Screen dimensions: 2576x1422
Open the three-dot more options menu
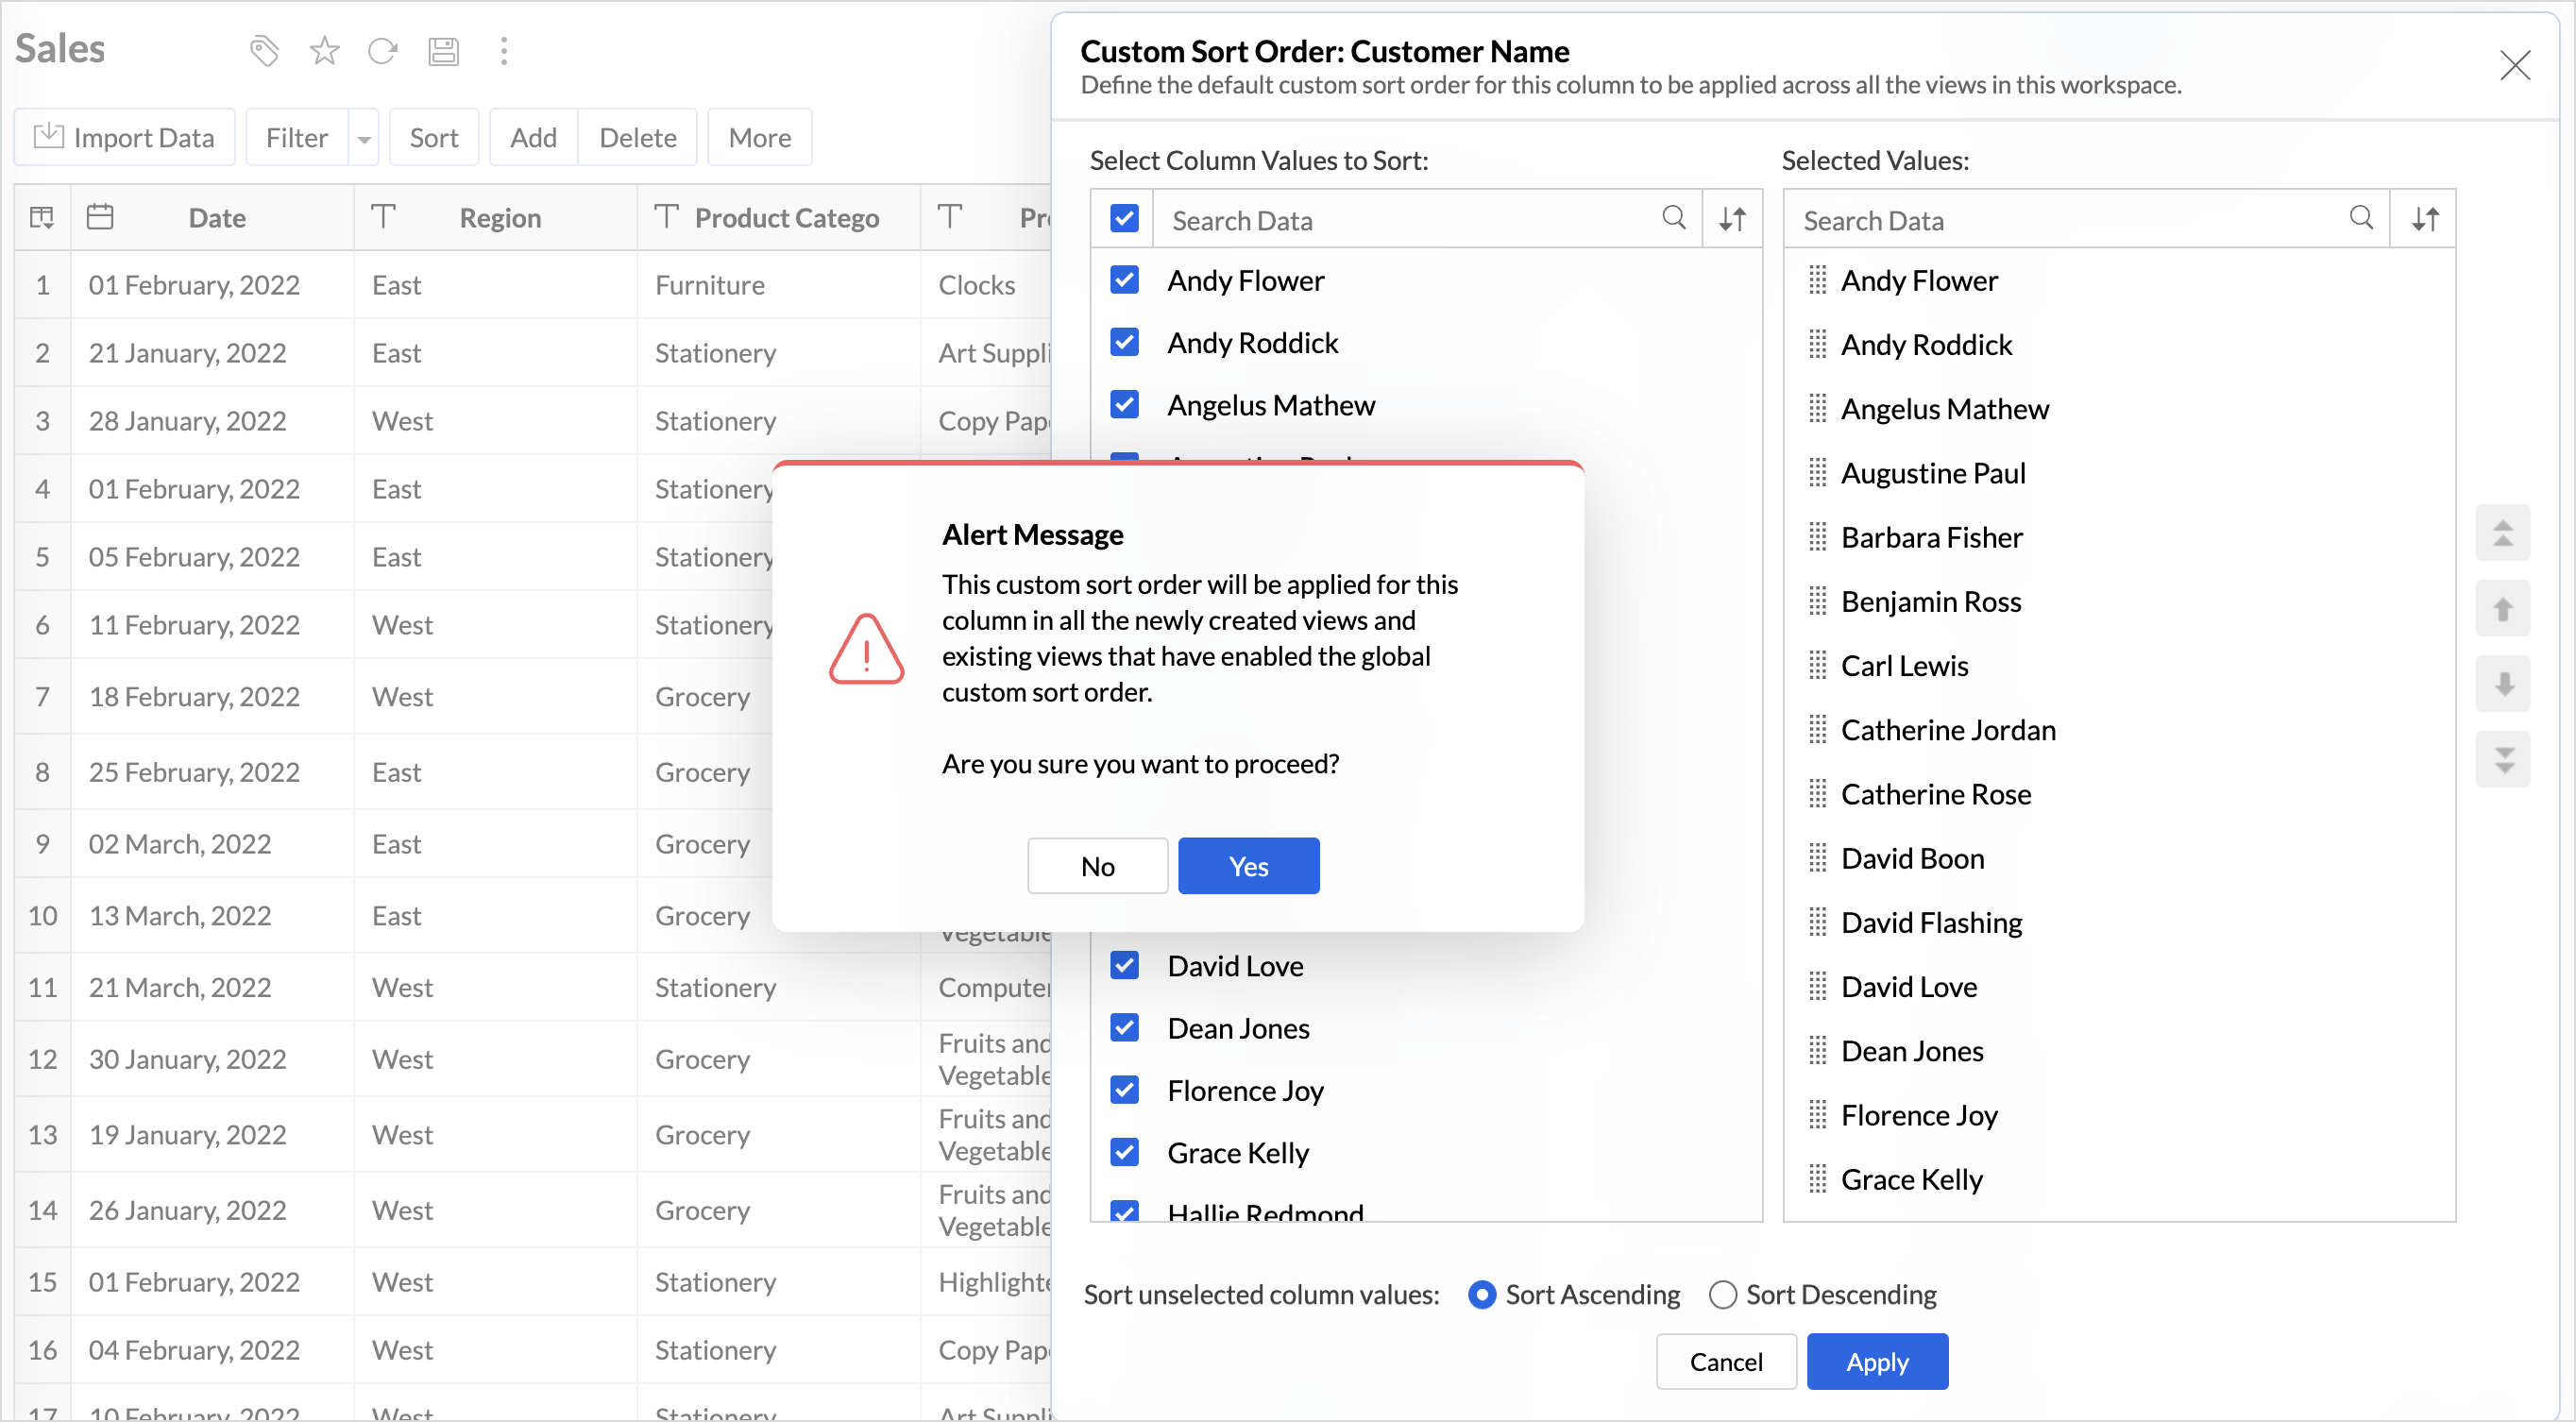(504, 50)
